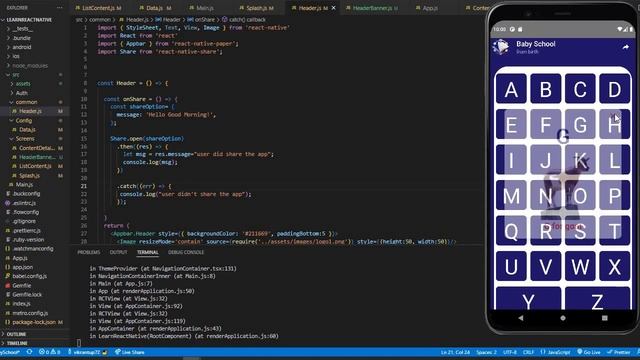Open ListContent.js in the explorer tree
The height and width of the screenshot is (360, 640).
(35, 166)
